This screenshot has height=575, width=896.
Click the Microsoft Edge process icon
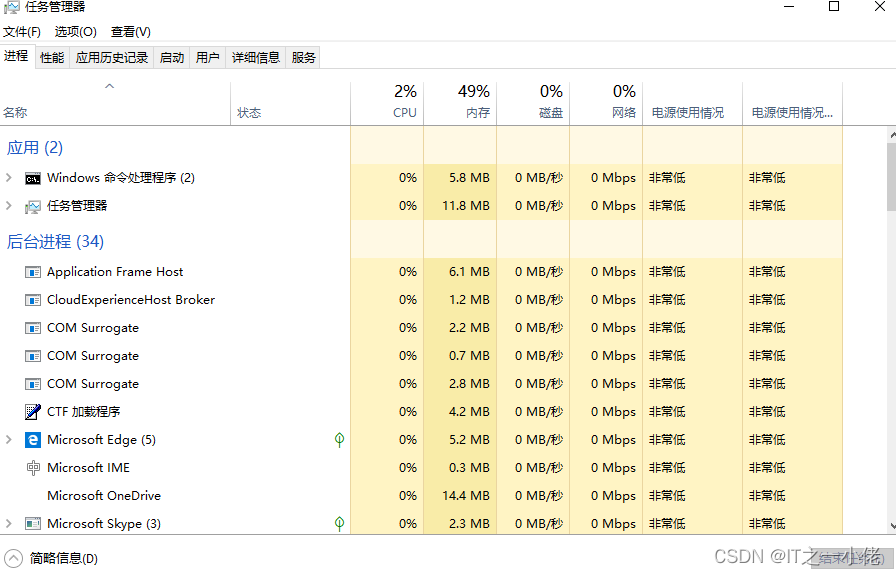point(33,440)
